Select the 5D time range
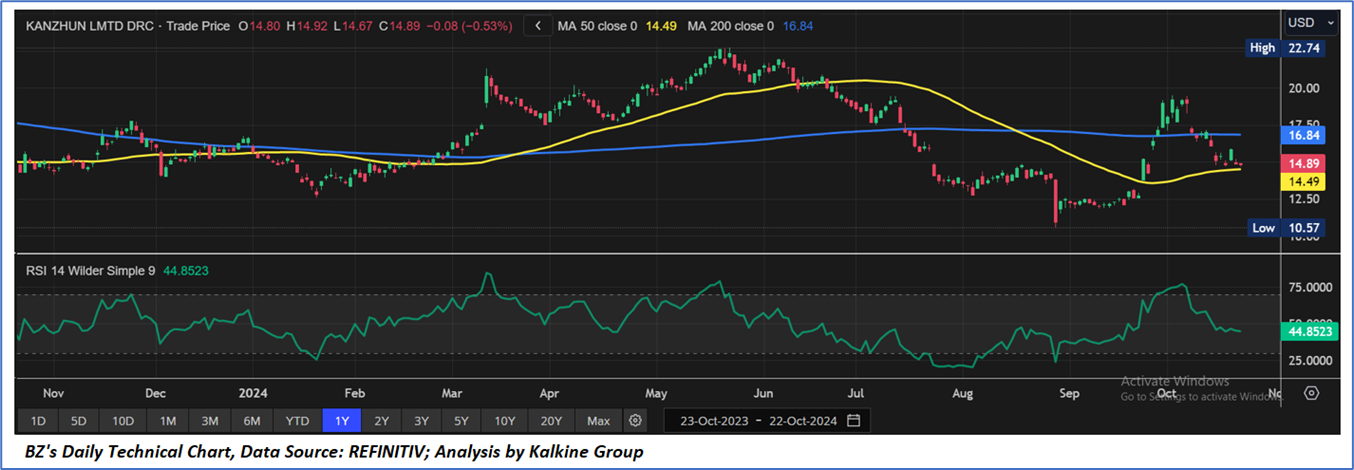The height and width of the screenshot is (470, 1354). tap(79, 420)
